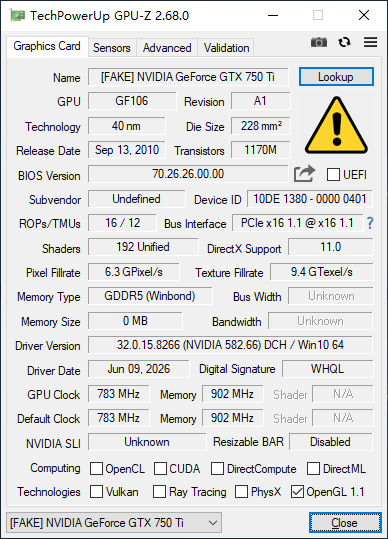Click the Default Clock row Shader N/A field
This screenshot has height=539, width=388.
pyautogui.click(x=343, y=418)
